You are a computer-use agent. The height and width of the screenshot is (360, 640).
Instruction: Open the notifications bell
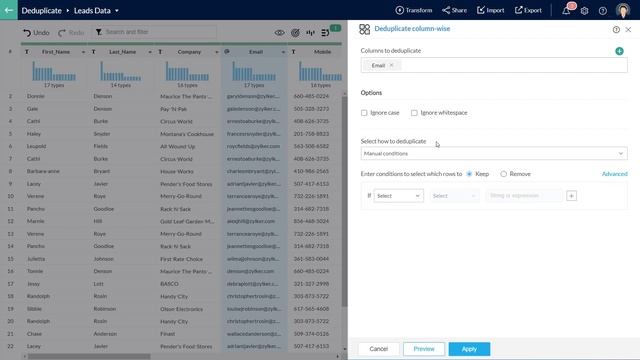click(x=567, y=10)
